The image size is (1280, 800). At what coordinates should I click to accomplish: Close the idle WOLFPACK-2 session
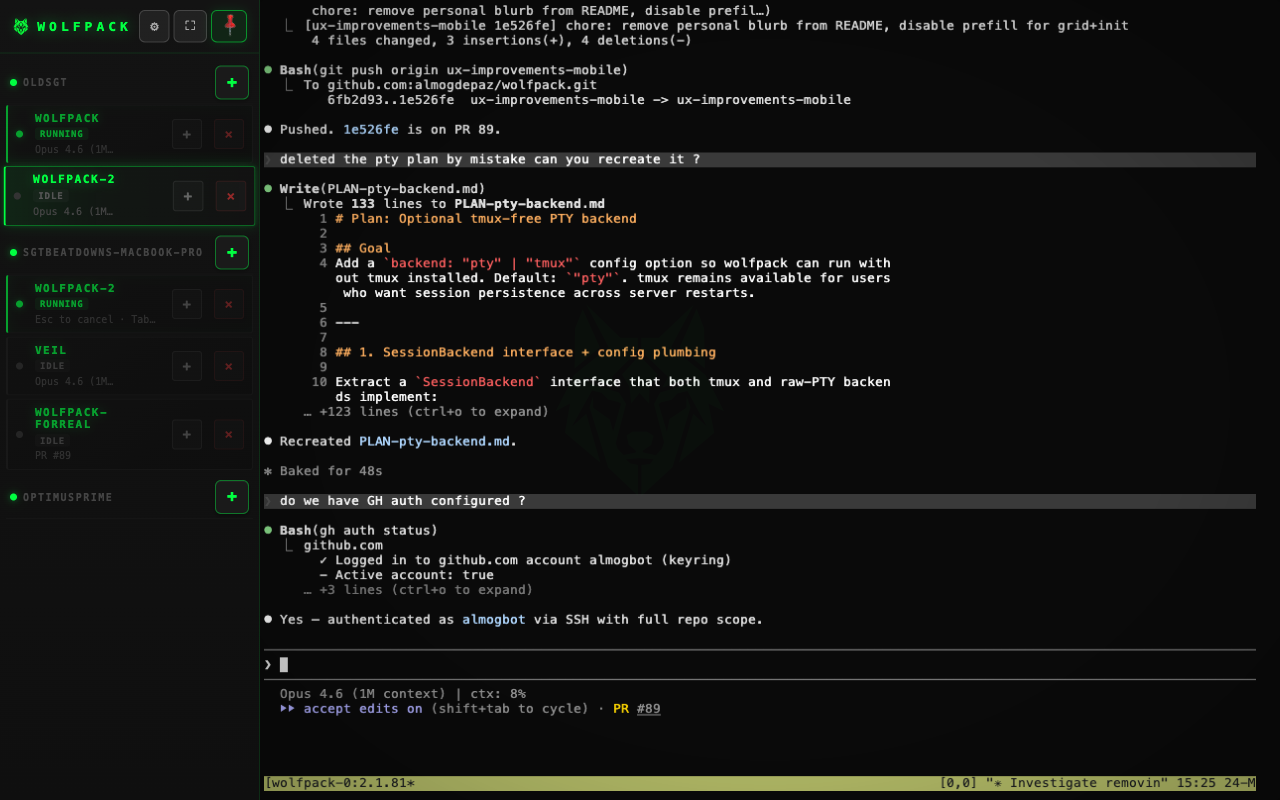coord(231,196)
